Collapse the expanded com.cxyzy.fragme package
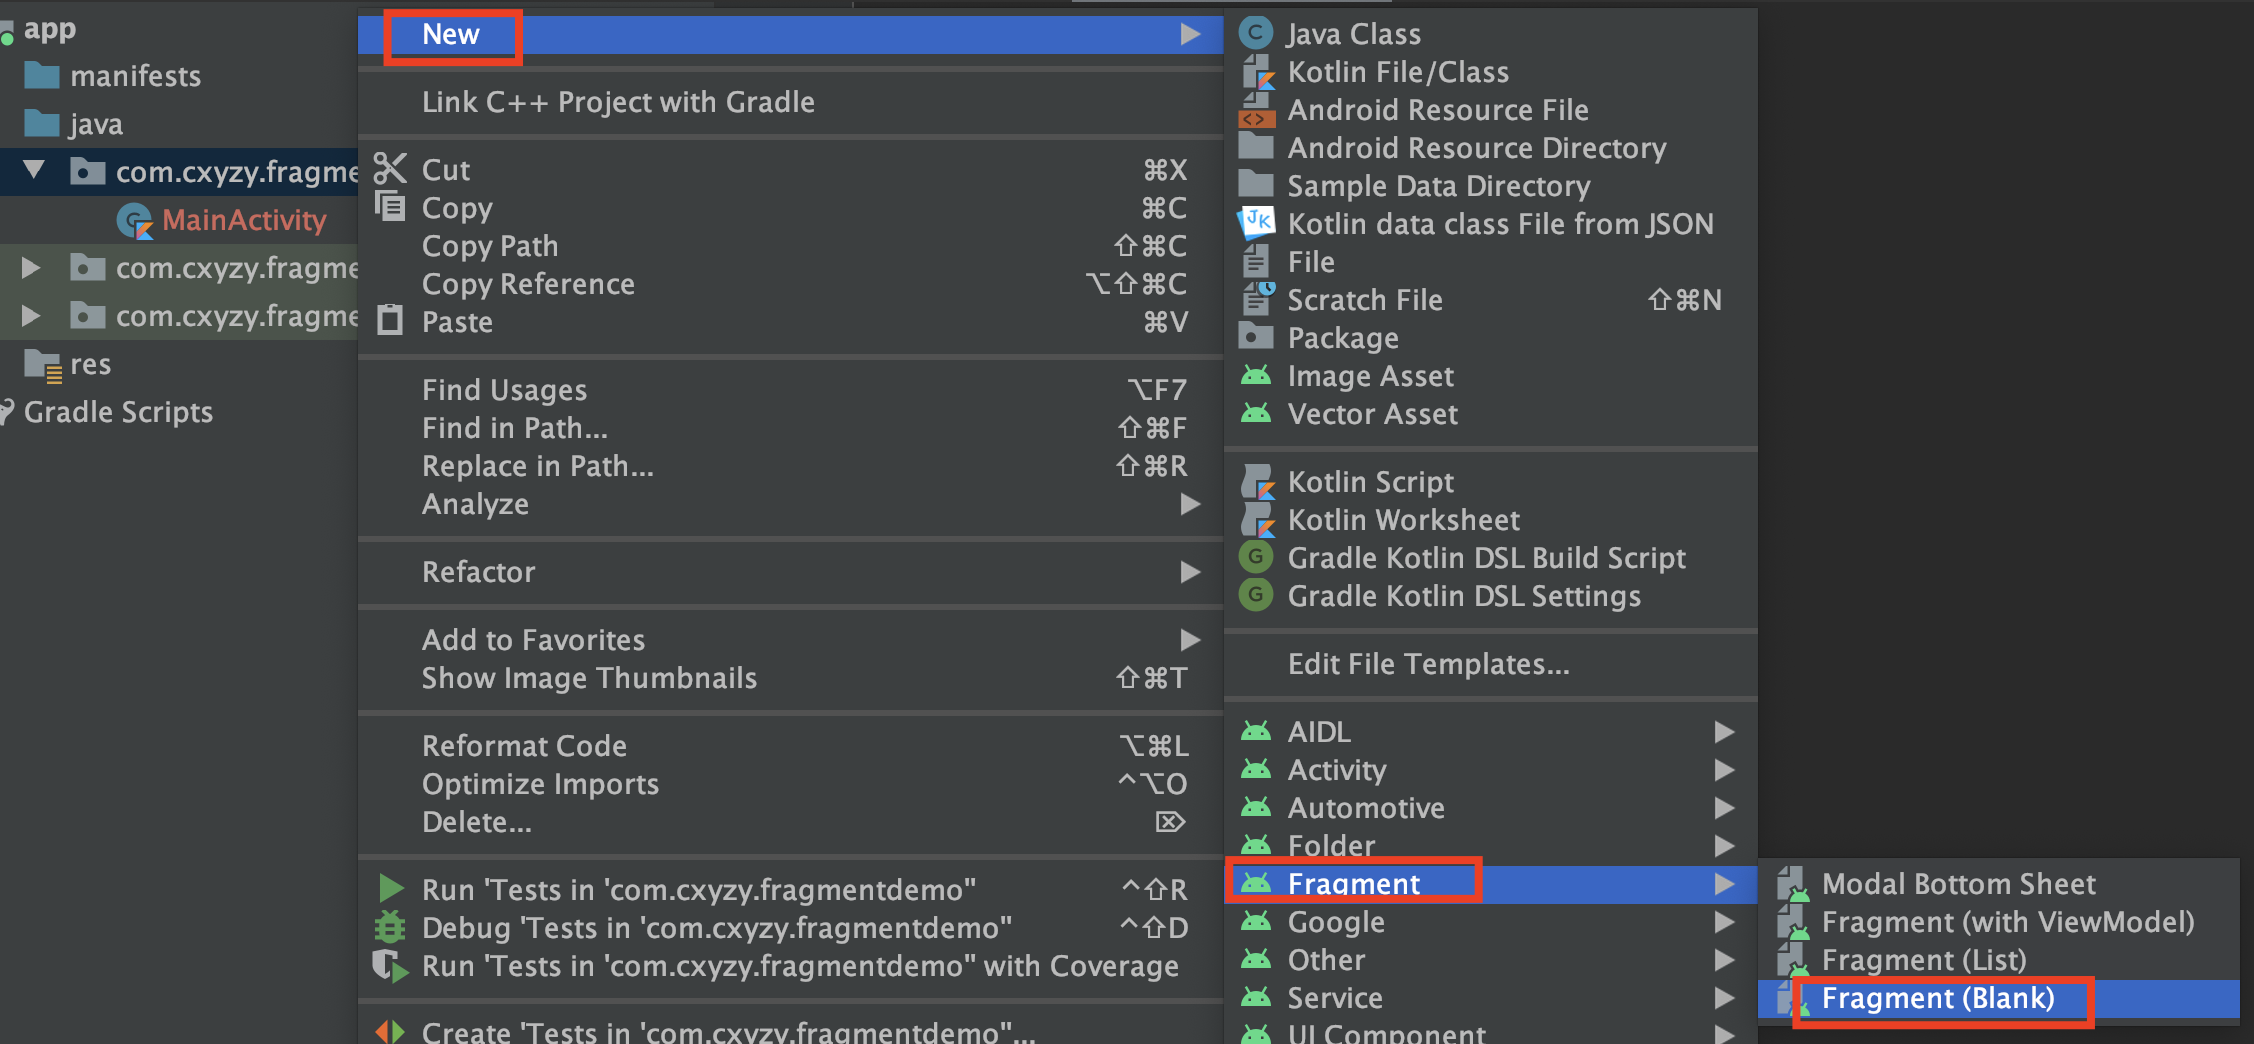This screenshot has height=1044, width=2254. (34, 170)
